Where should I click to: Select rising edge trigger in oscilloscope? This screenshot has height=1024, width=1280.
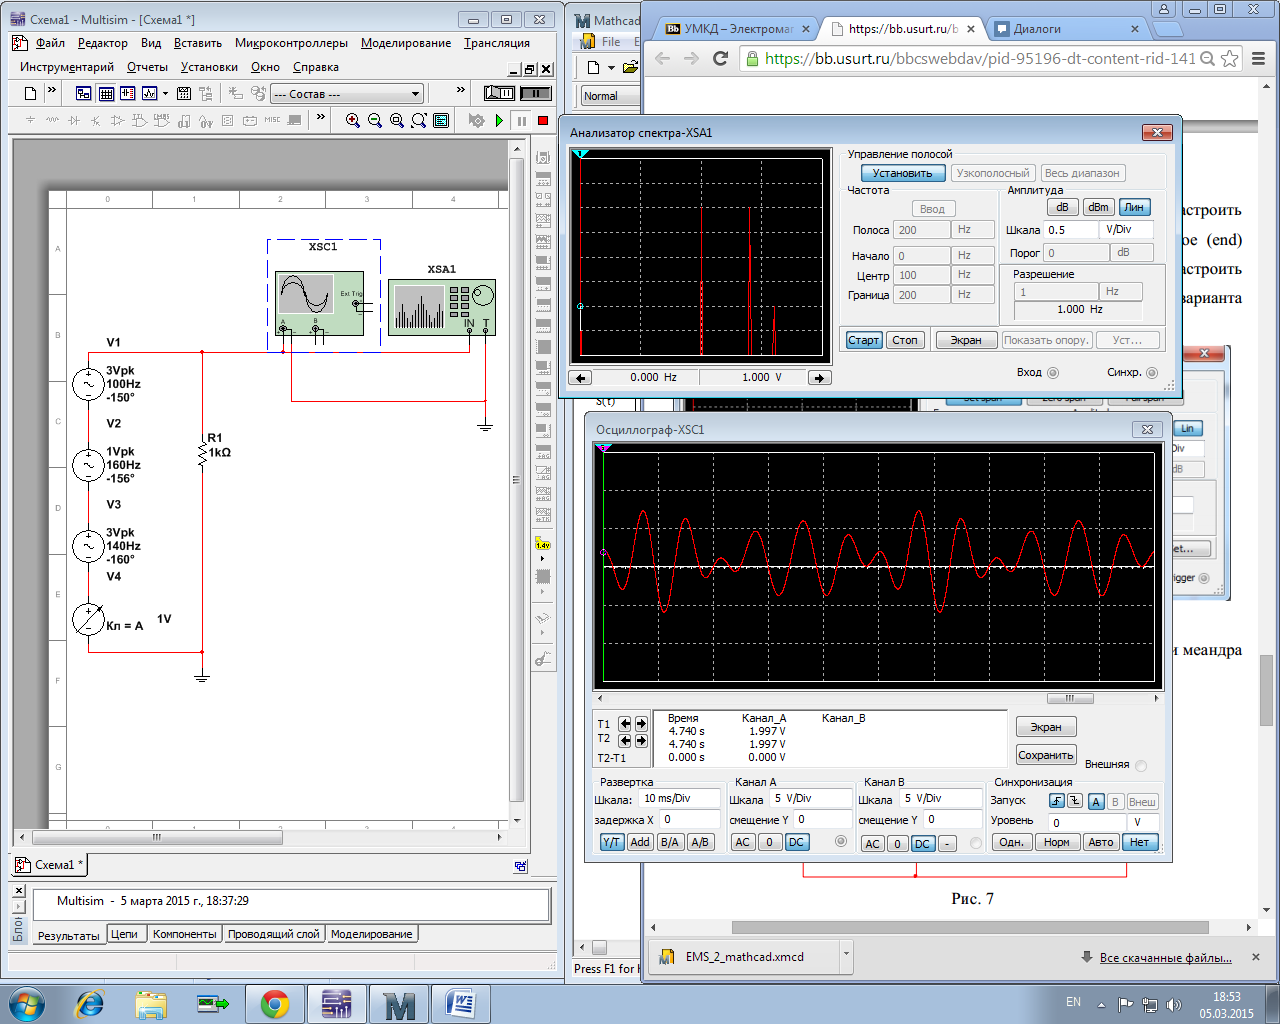click(x=1056, y=801)
